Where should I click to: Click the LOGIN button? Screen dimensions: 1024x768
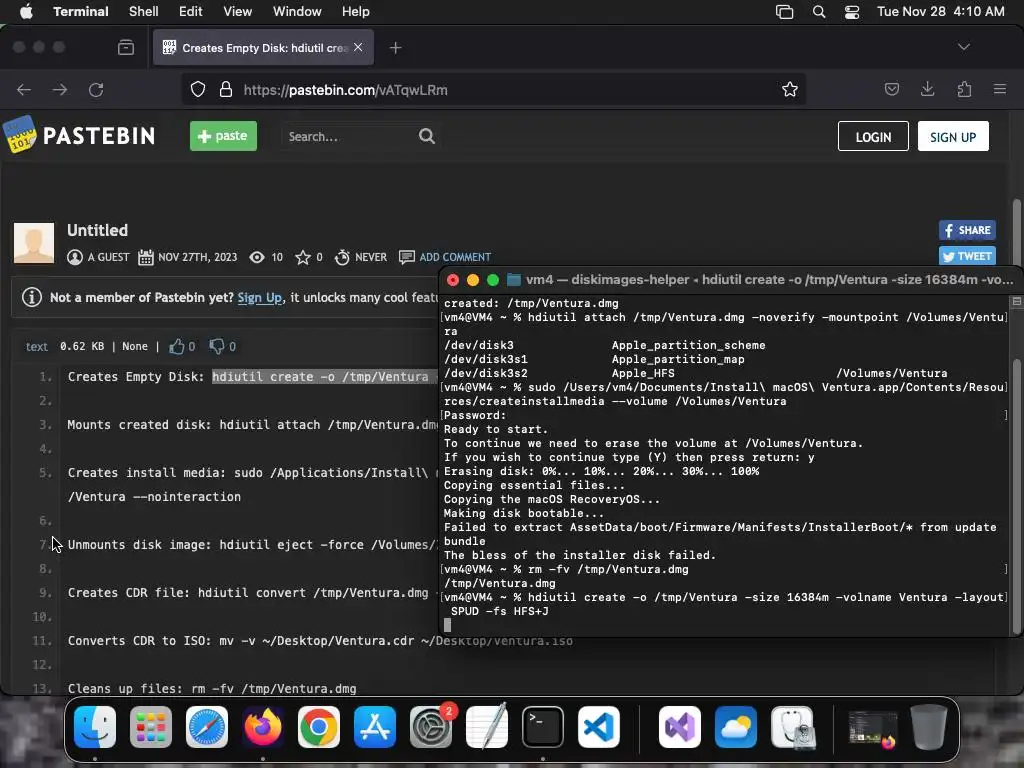click(x=873, y=136)
